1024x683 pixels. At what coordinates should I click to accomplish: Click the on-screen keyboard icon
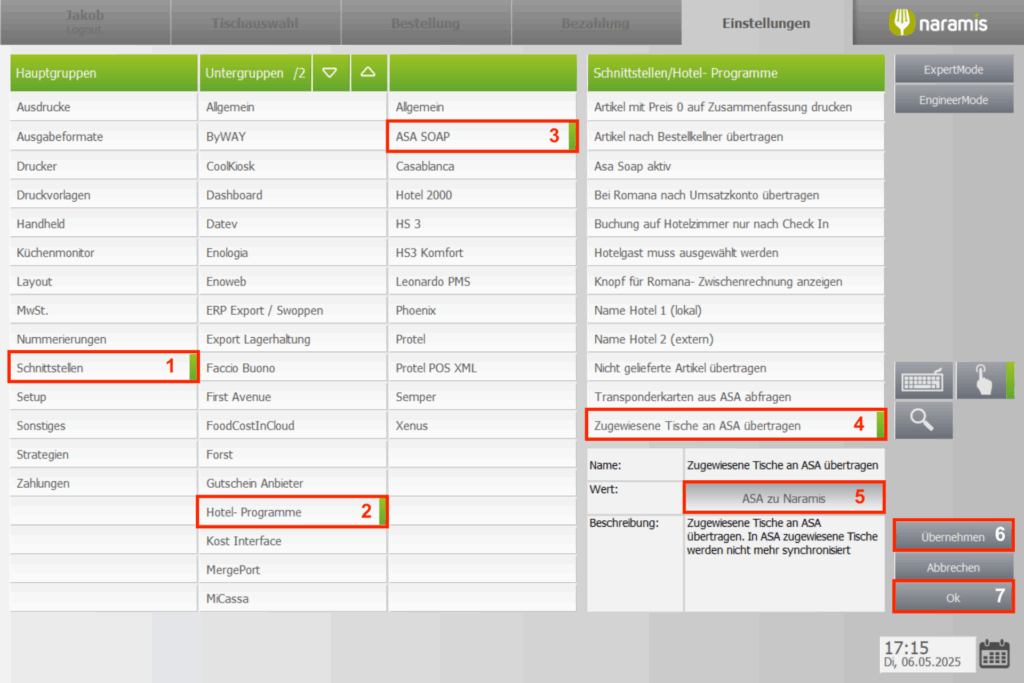921,381
